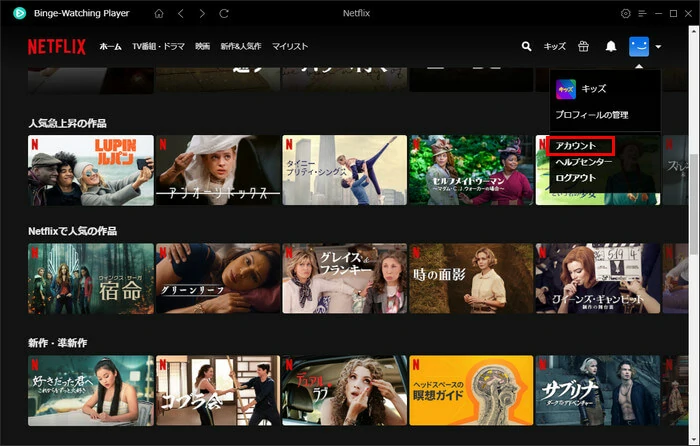Click the Netflixで人気の作品 row heading
This screenshot has height=446, width=700.
pos(72,231)
